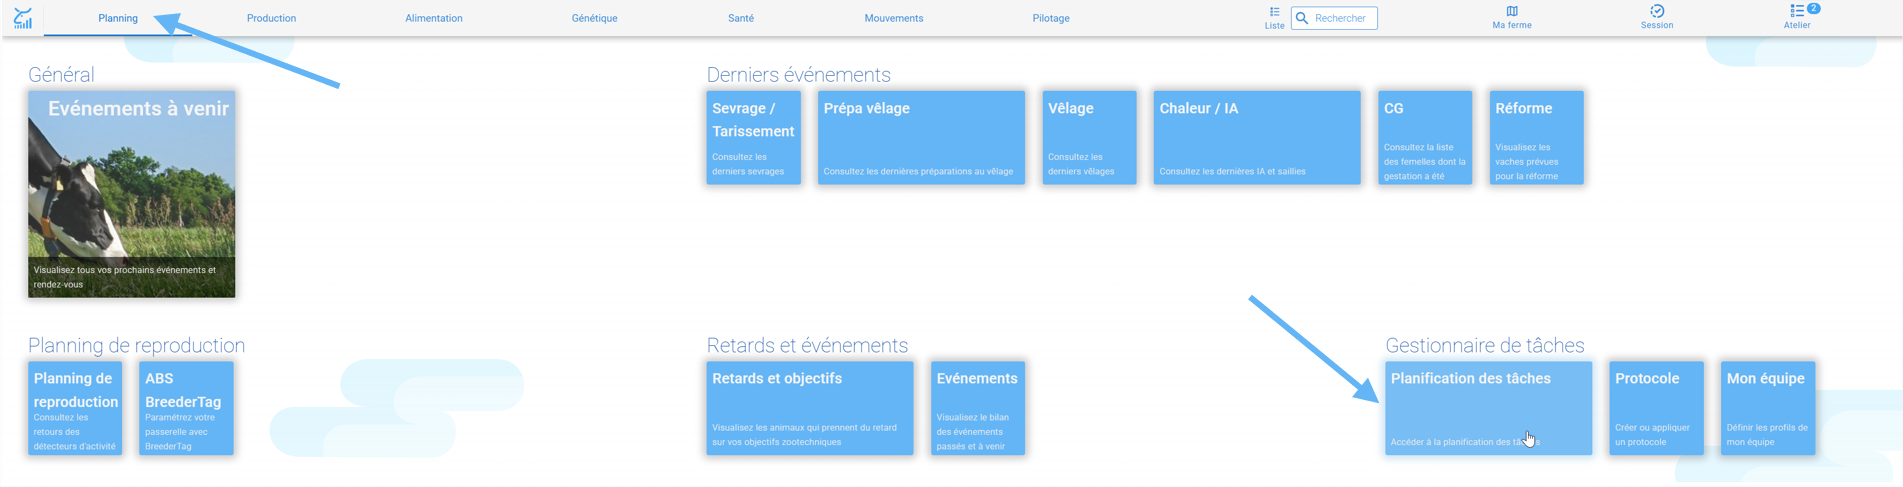Screen dimensions: 1903x487
Task: Go to the Génétique tab
Action: click(594, 18)
